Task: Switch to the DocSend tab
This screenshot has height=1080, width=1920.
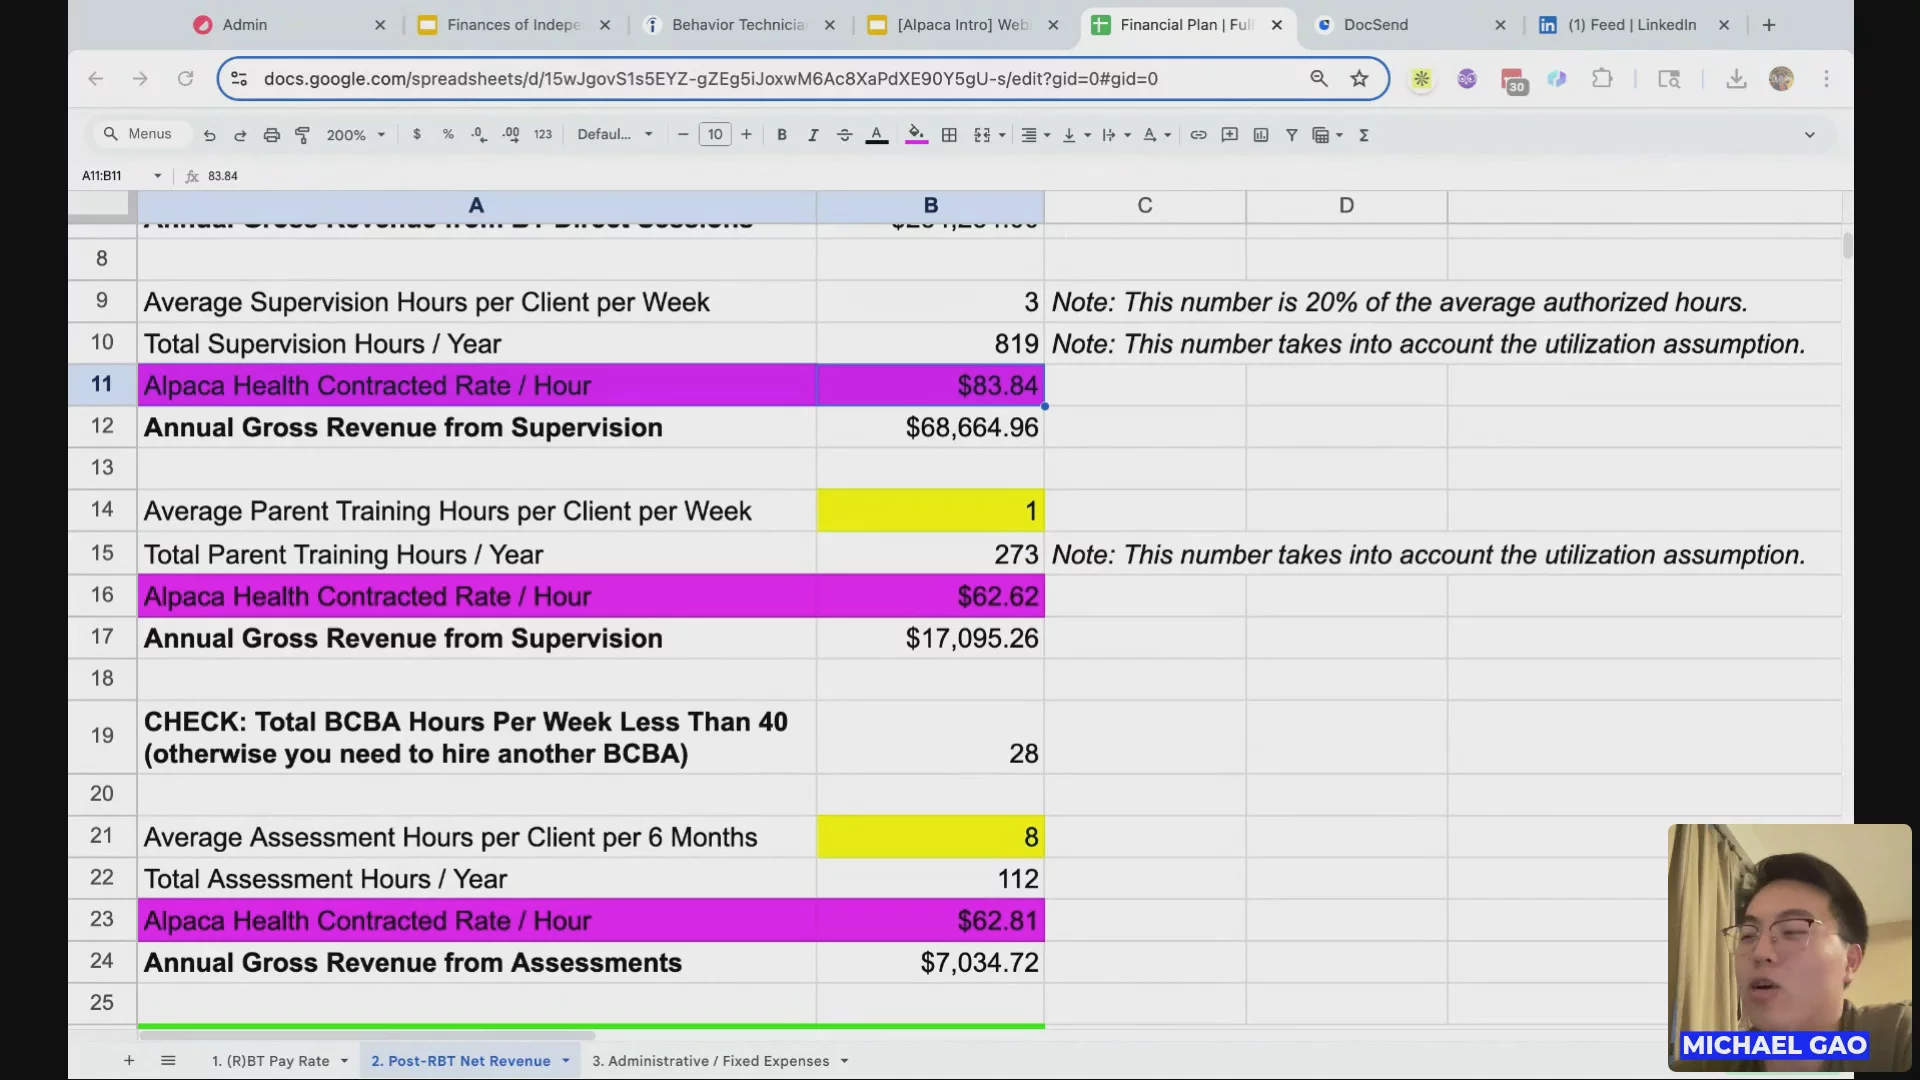Action: (x=1376, y=25)
